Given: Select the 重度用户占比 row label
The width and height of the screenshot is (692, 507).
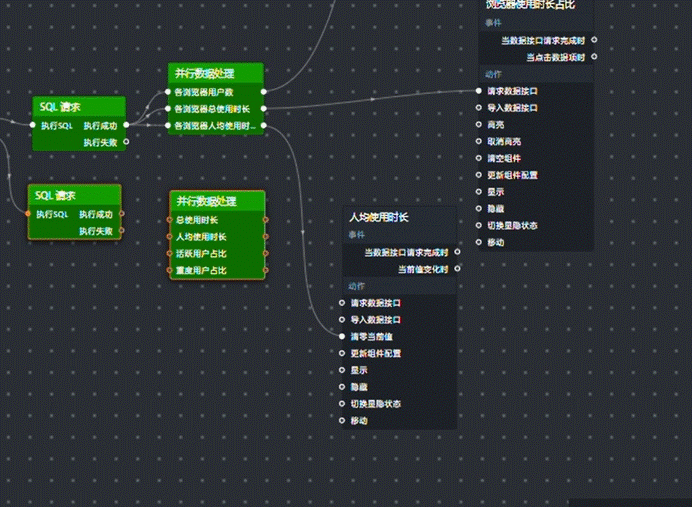Looking at the screenshot, I should pos(201,270).
